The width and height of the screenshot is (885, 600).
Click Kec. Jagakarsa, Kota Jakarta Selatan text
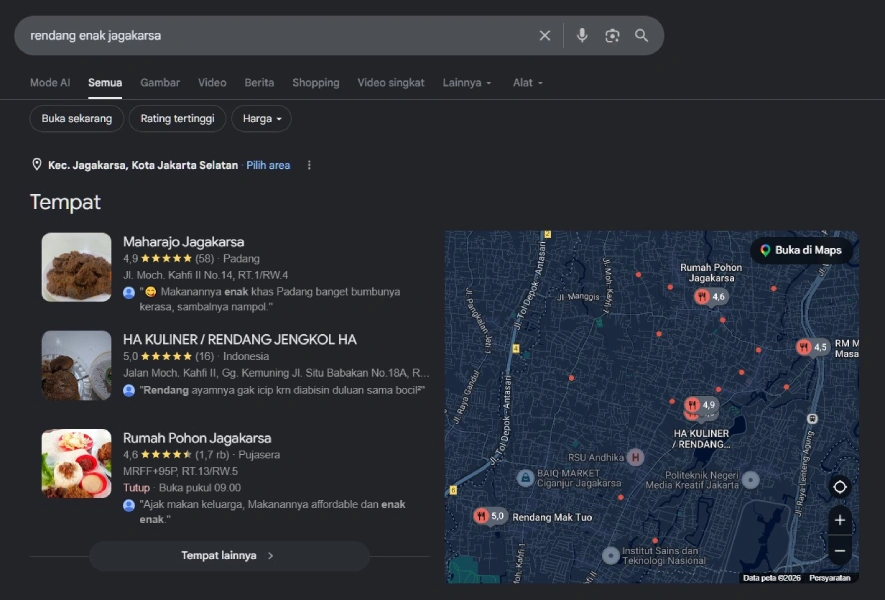tap(143, 165)
